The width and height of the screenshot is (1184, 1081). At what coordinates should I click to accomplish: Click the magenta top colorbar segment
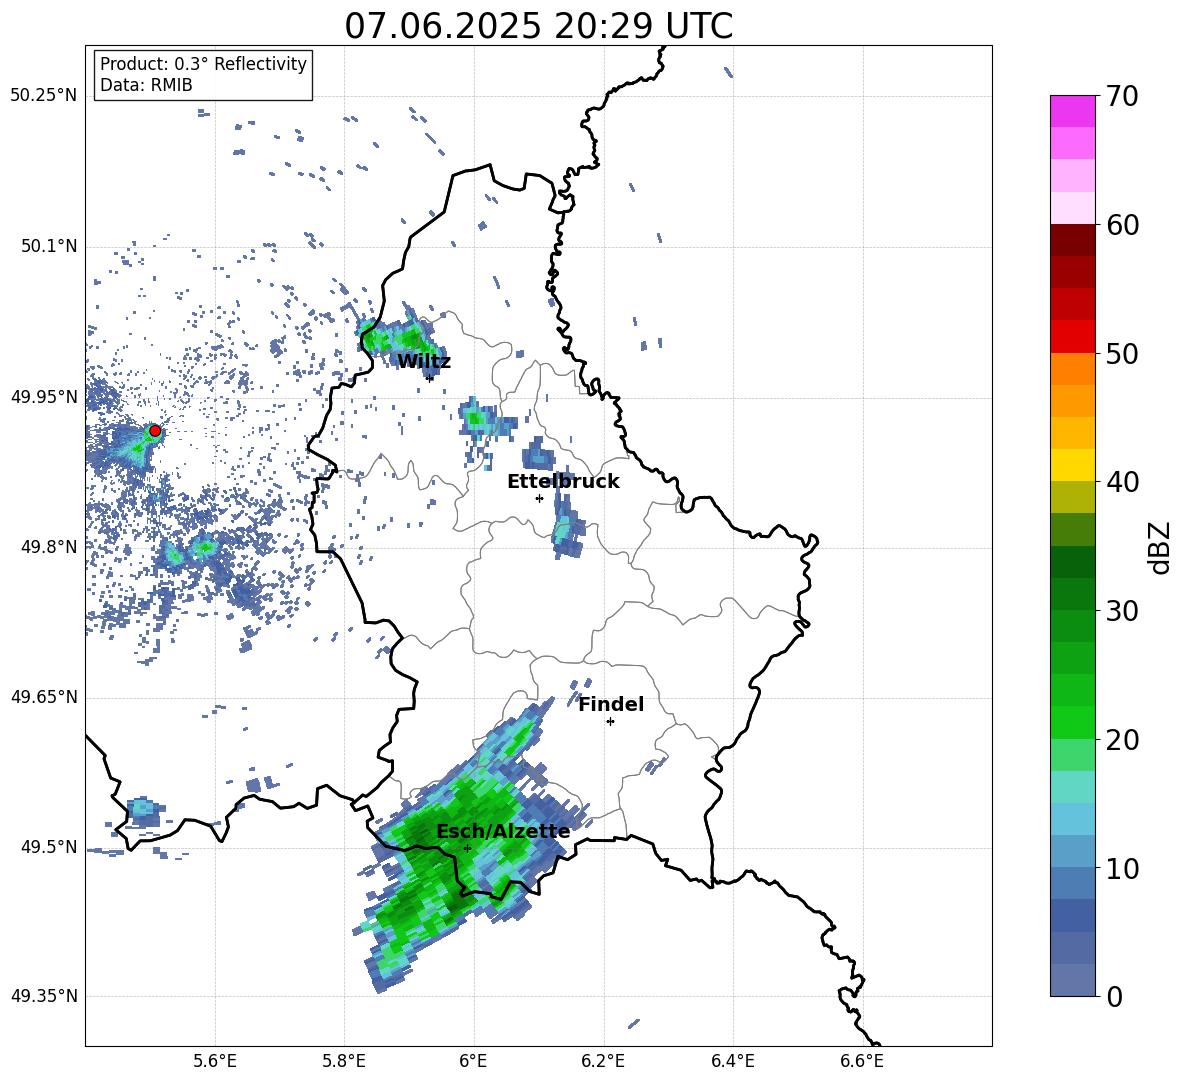[x=1073, y=111]
